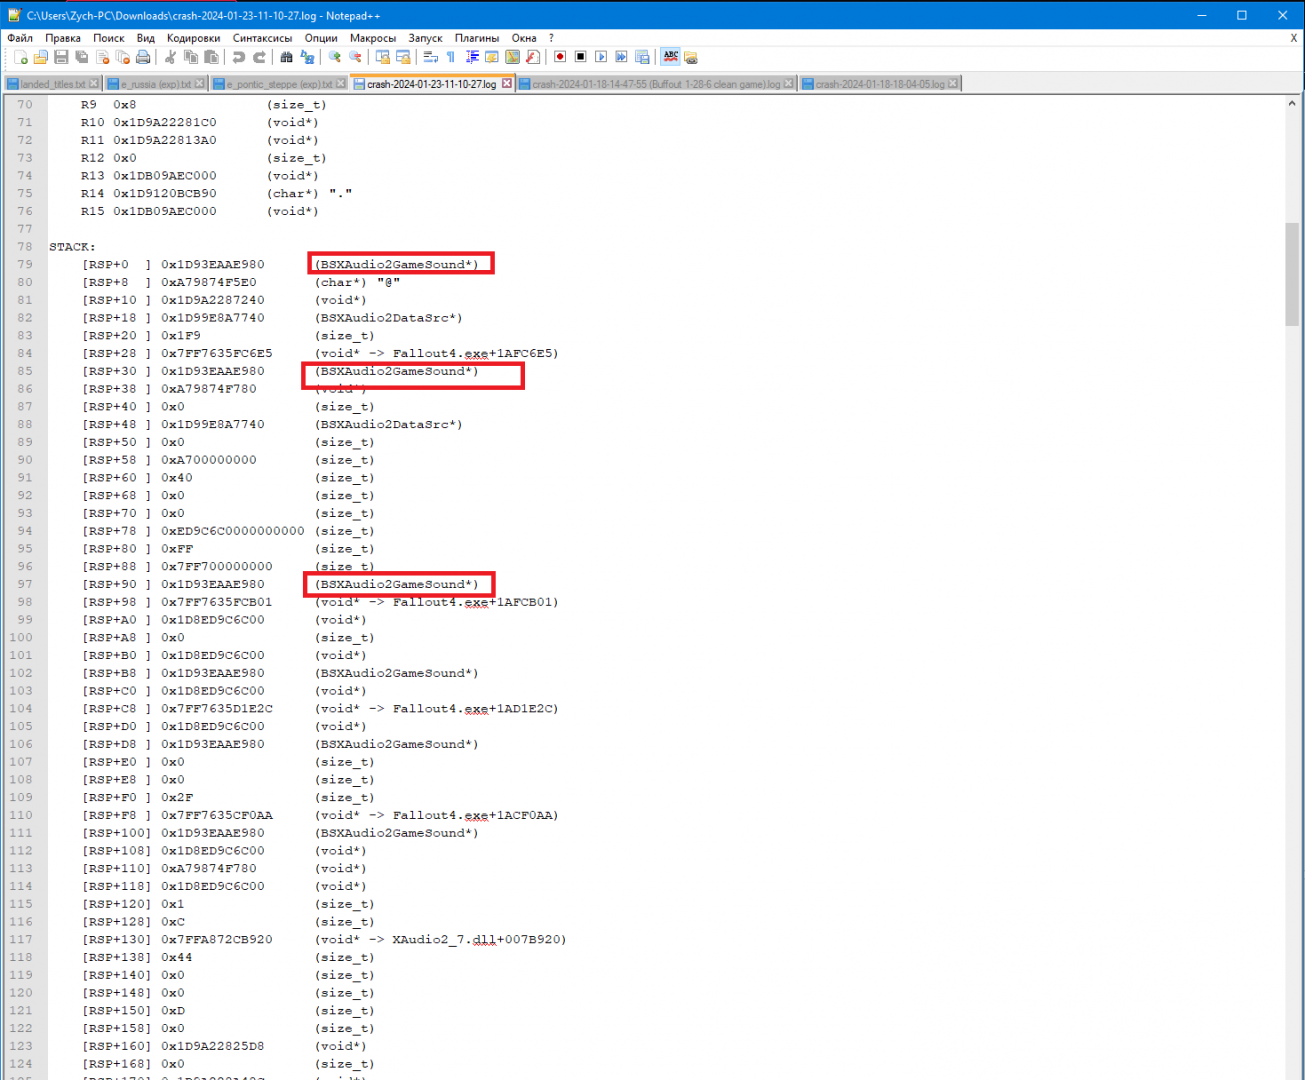The height and width of the screenshot is (1080, 1305).
Task: Open the Кодировки menu
Action: pos(193,38)
